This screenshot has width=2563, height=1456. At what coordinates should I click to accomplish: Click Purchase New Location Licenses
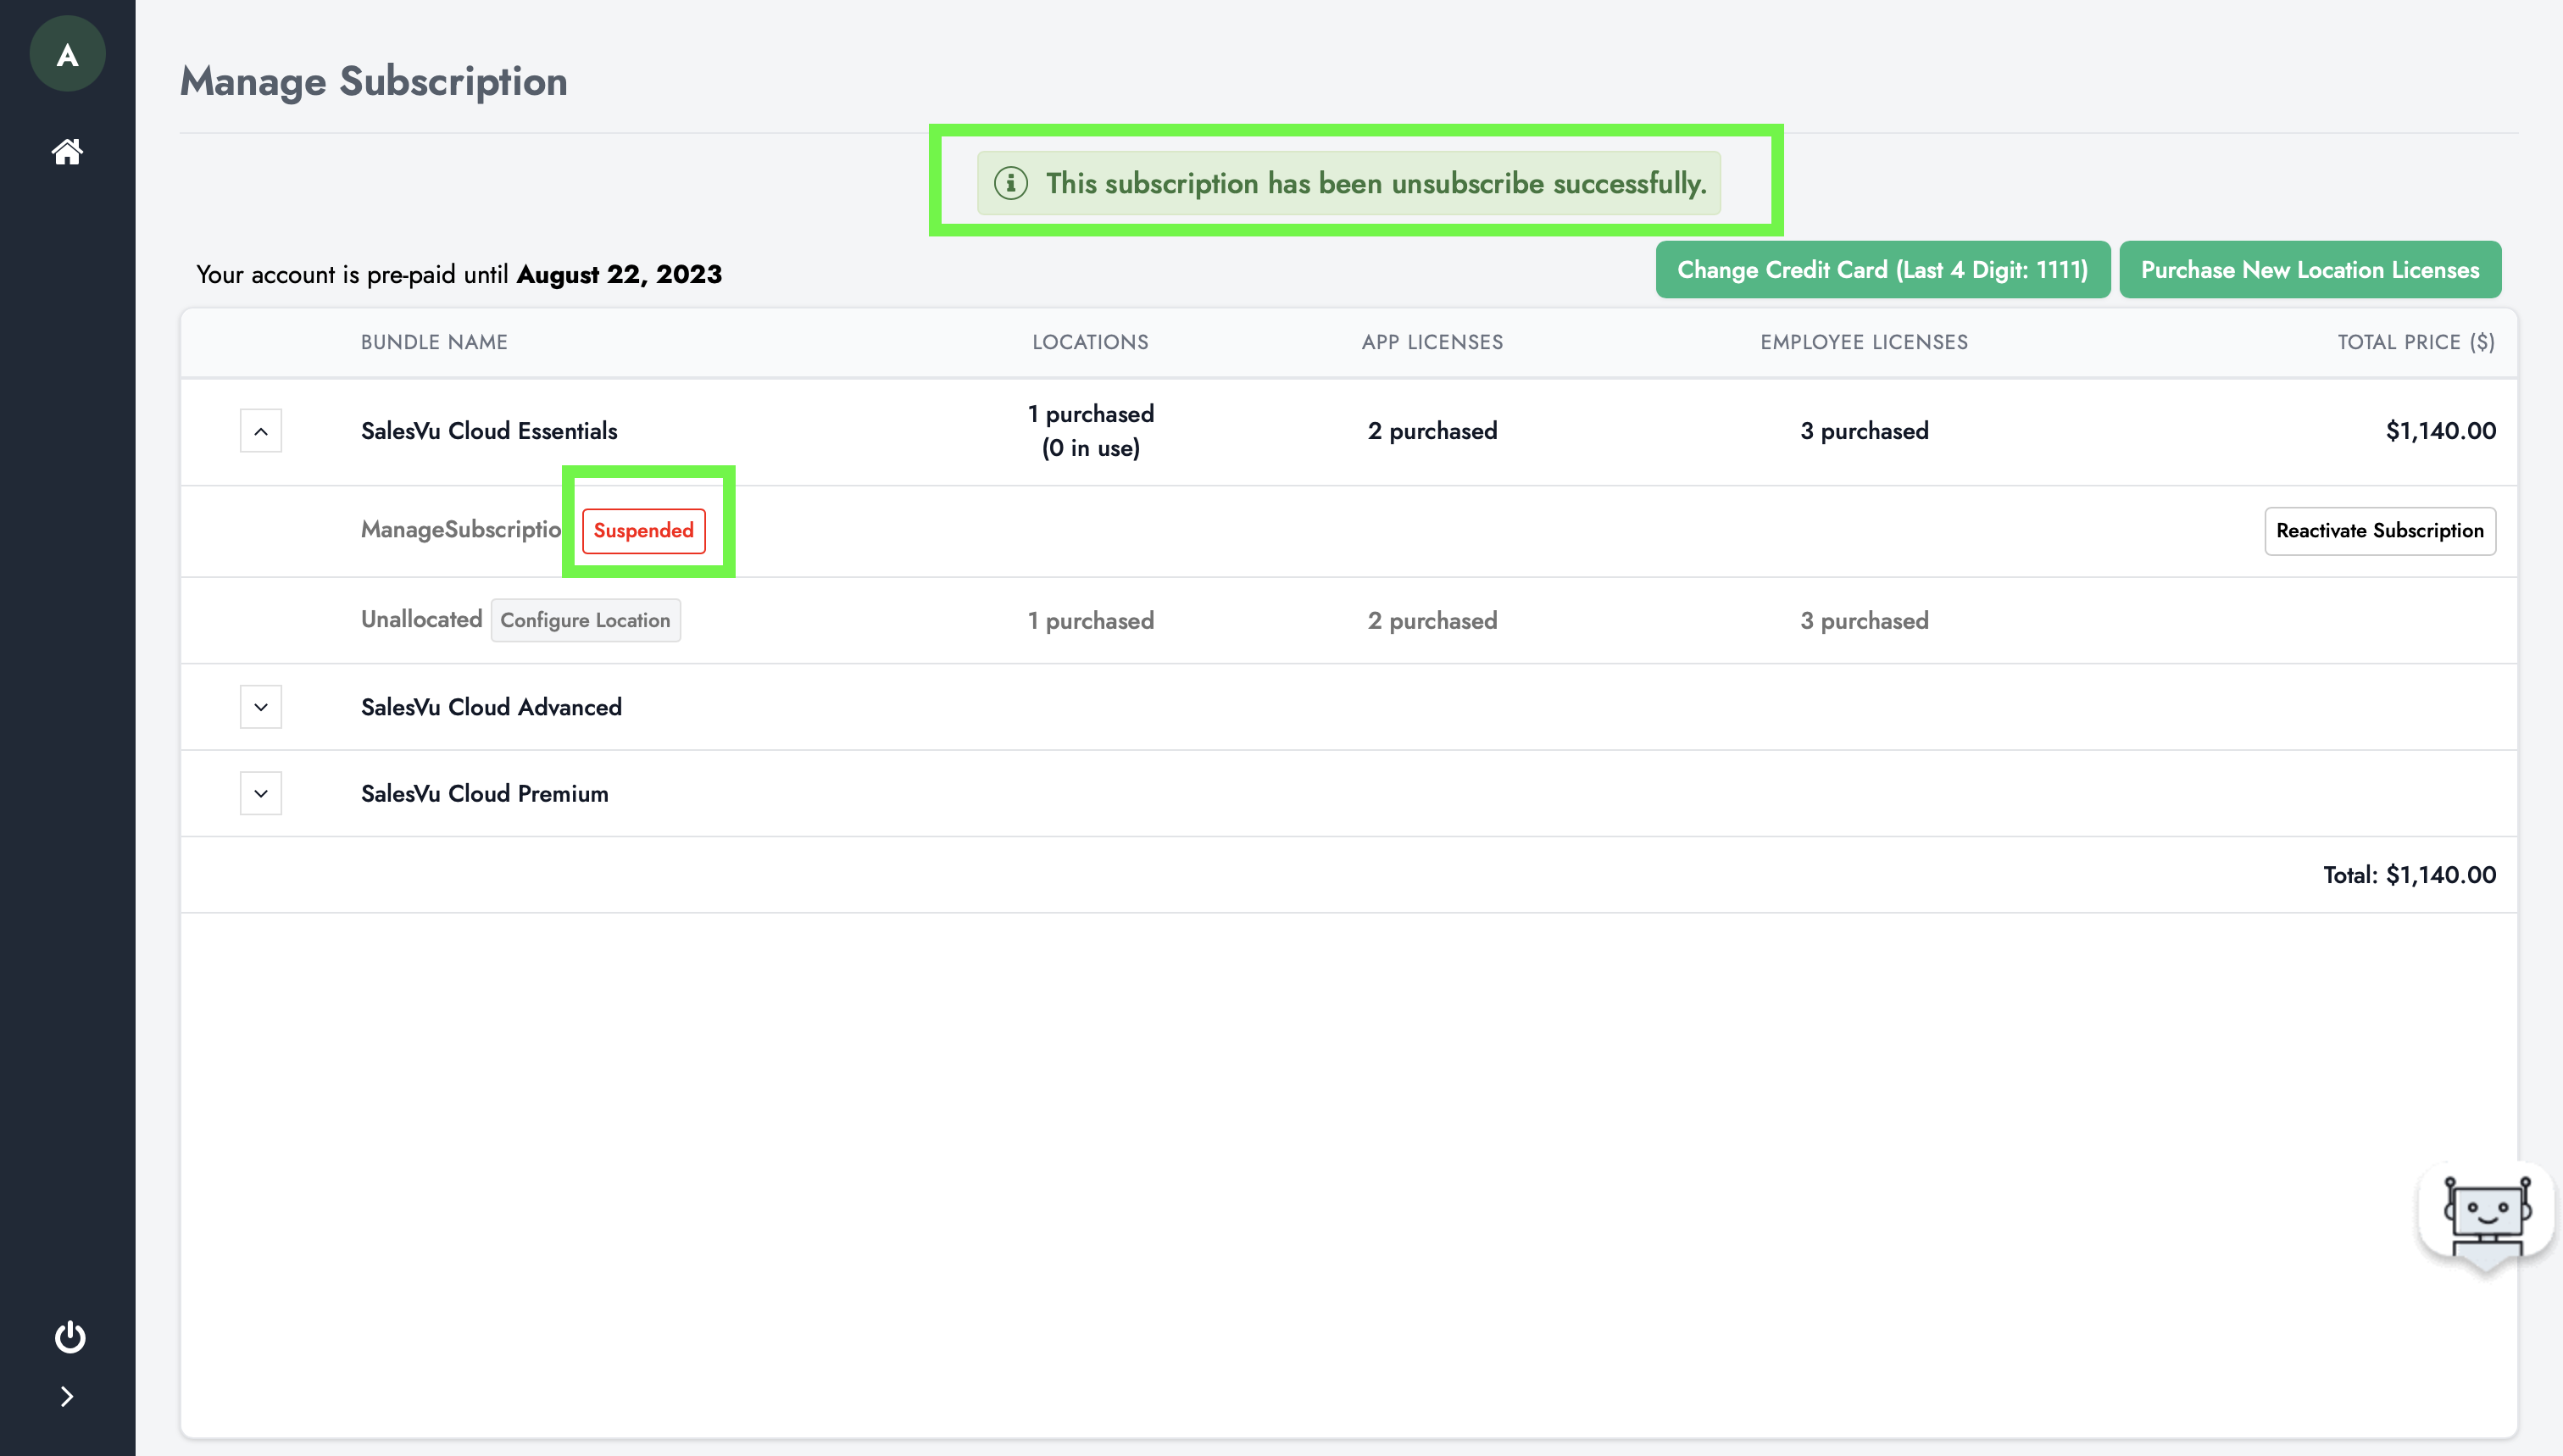coord(2309,270)
